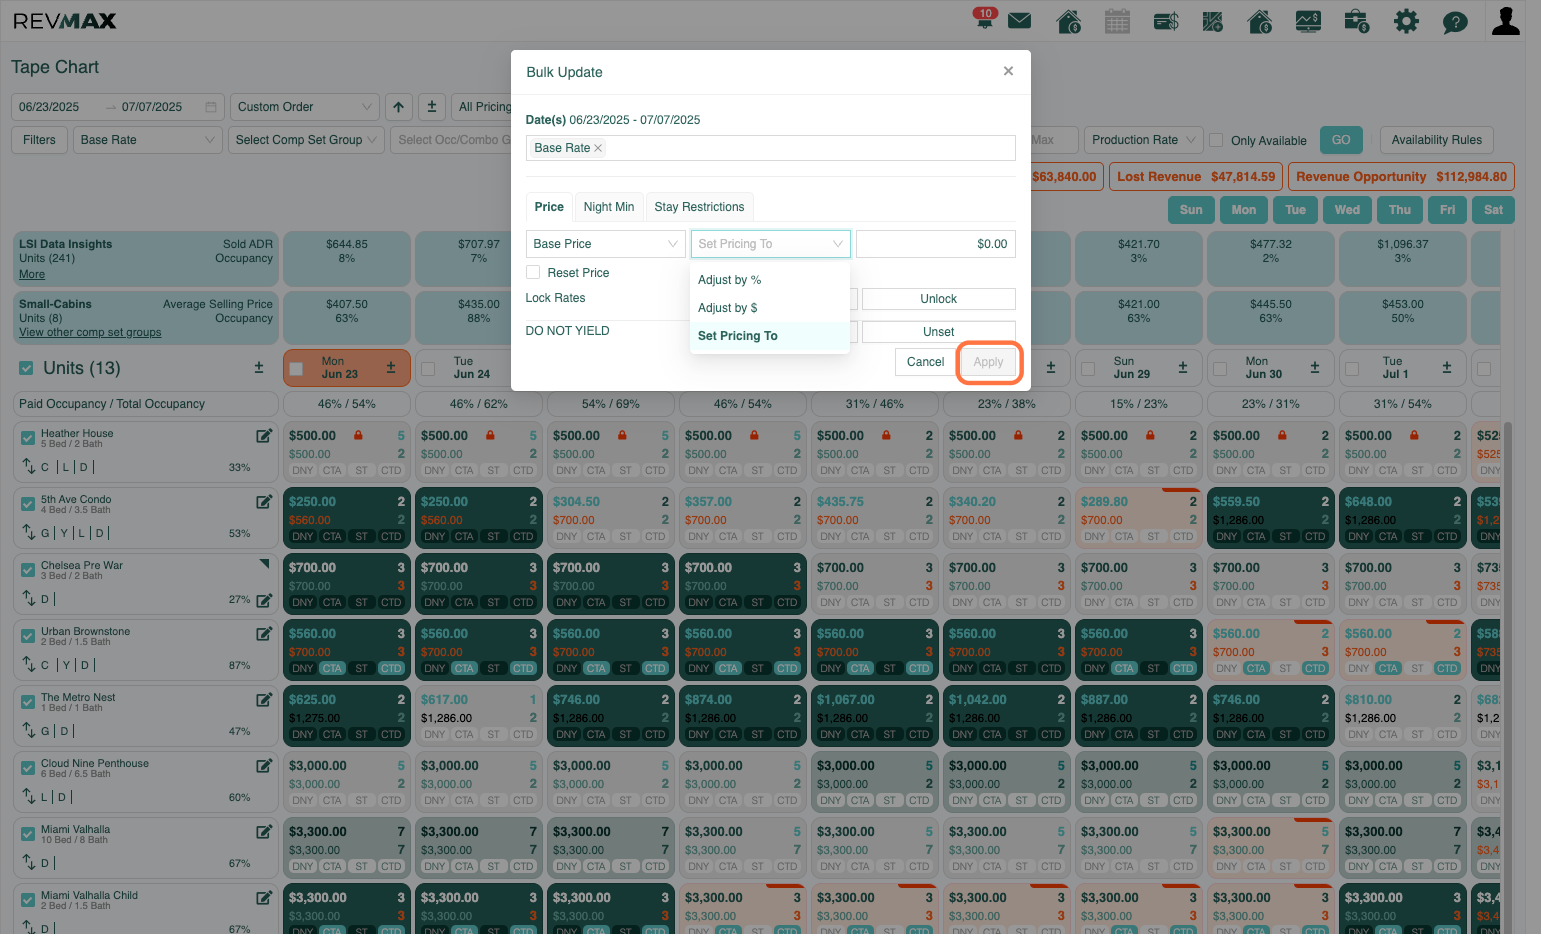Image resolution: width=1541 pixels, height=934 pixels.
Task: Click View other comp set groups link
Action: coord(90,332)
